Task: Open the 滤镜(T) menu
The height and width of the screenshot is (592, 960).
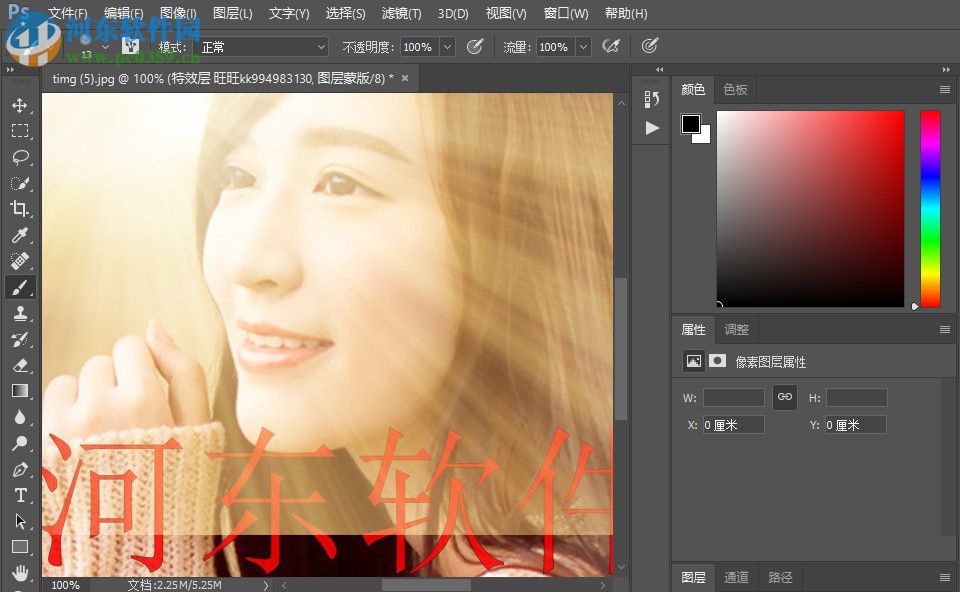Action: tap(401, 14)
